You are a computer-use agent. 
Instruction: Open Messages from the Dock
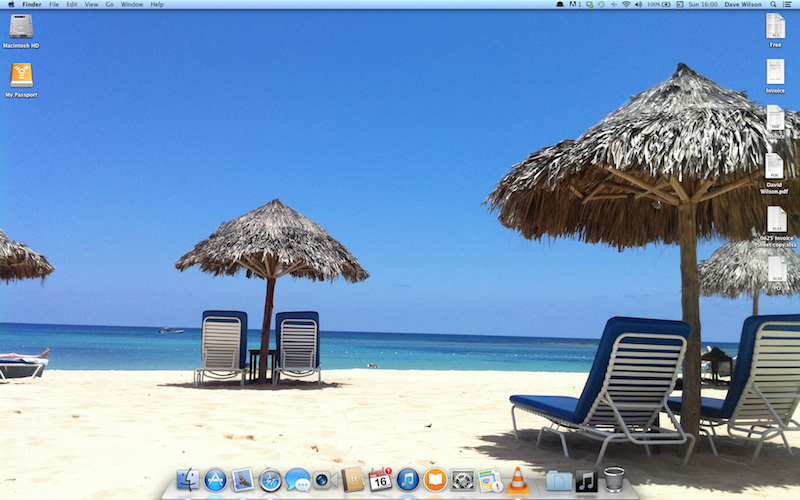[297, 480]
